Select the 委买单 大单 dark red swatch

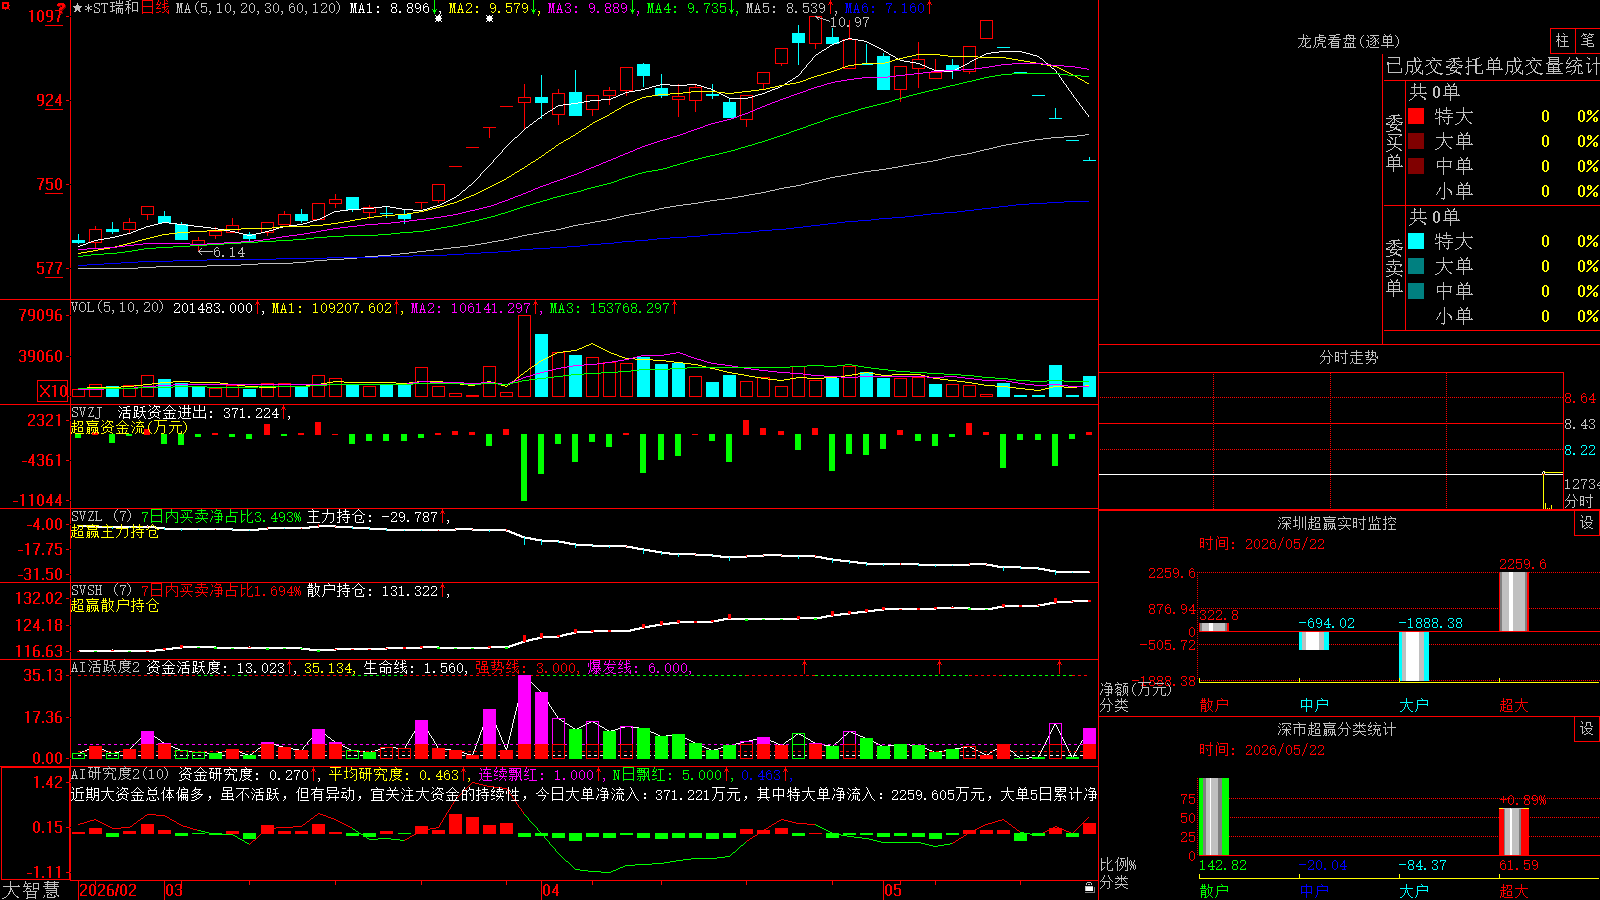1416,141
